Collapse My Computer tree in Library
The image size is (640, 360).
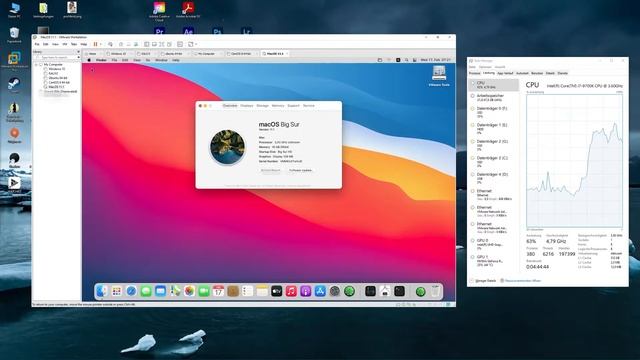[x=36, y=64]
